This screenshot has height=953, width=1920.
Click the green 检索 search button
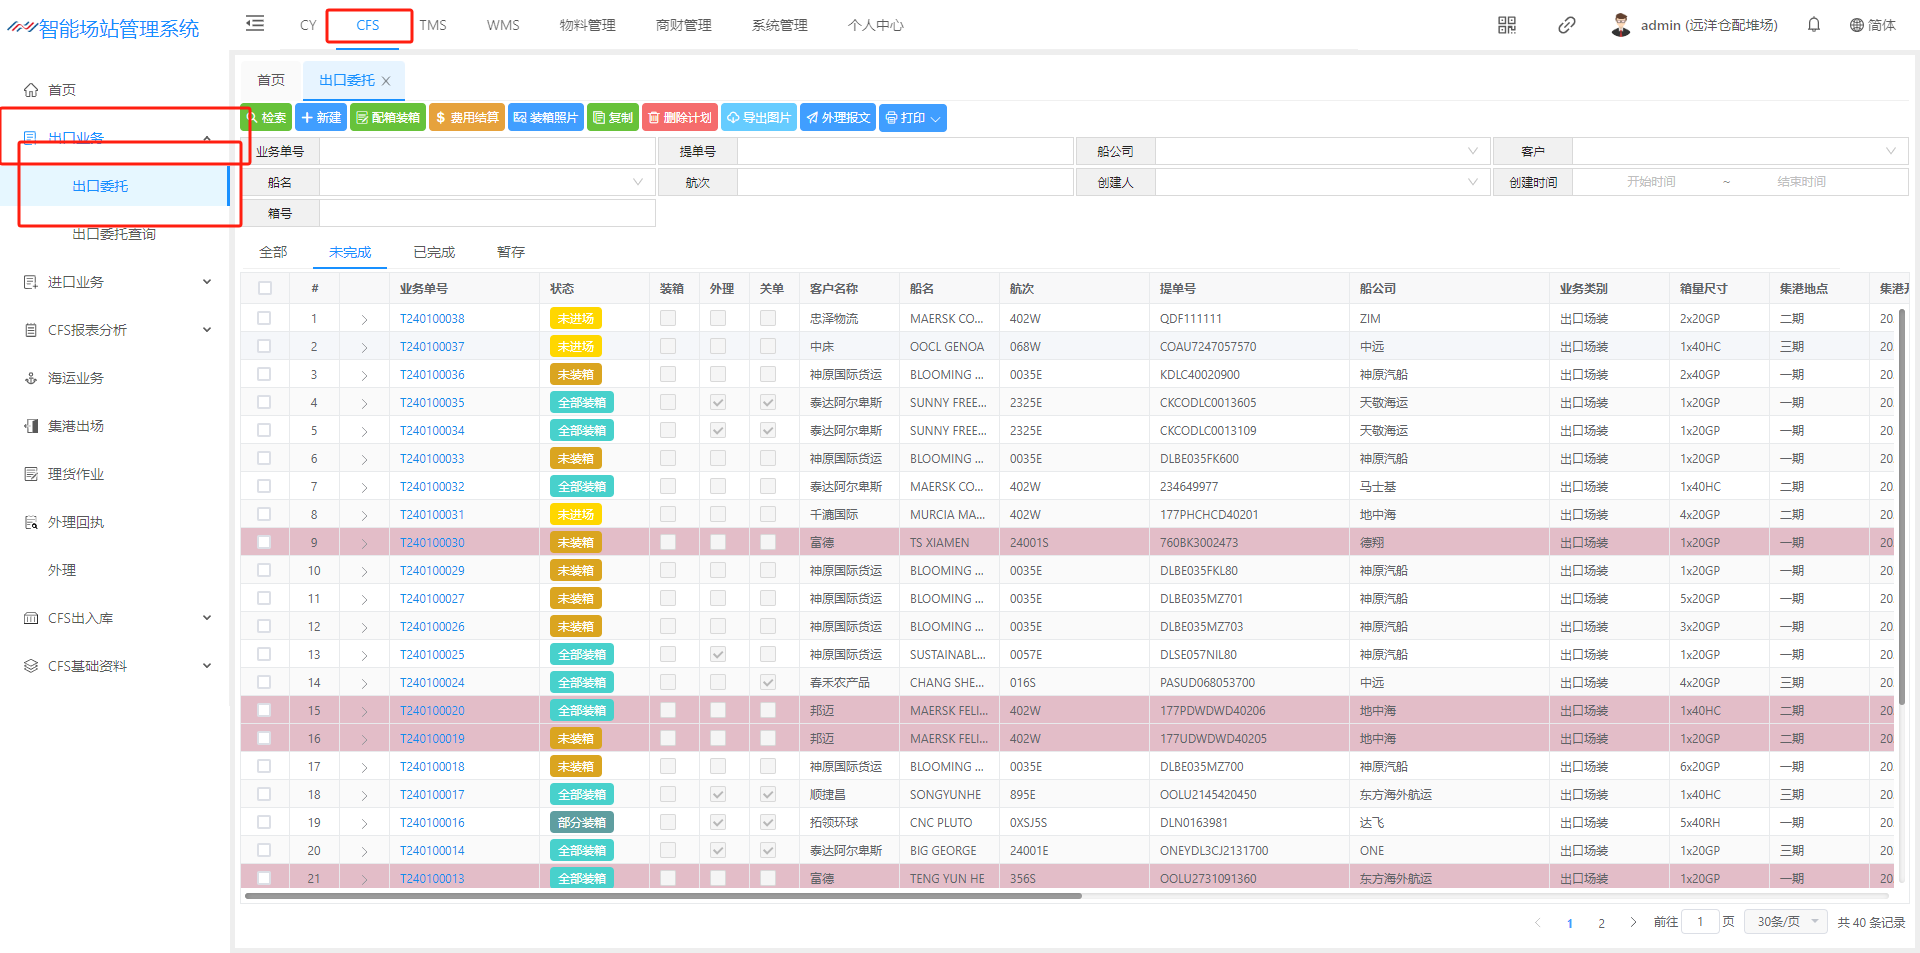[x=267, y=118]
